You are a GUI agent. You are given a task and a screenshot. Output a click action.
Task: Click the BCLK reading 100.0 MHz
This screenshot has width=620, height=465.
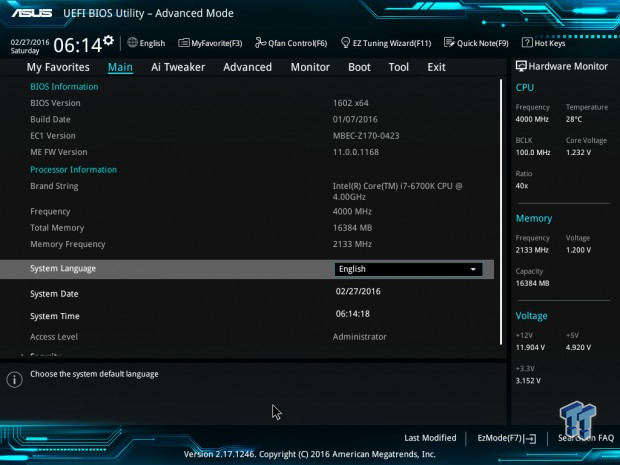[x=533, y=152]
